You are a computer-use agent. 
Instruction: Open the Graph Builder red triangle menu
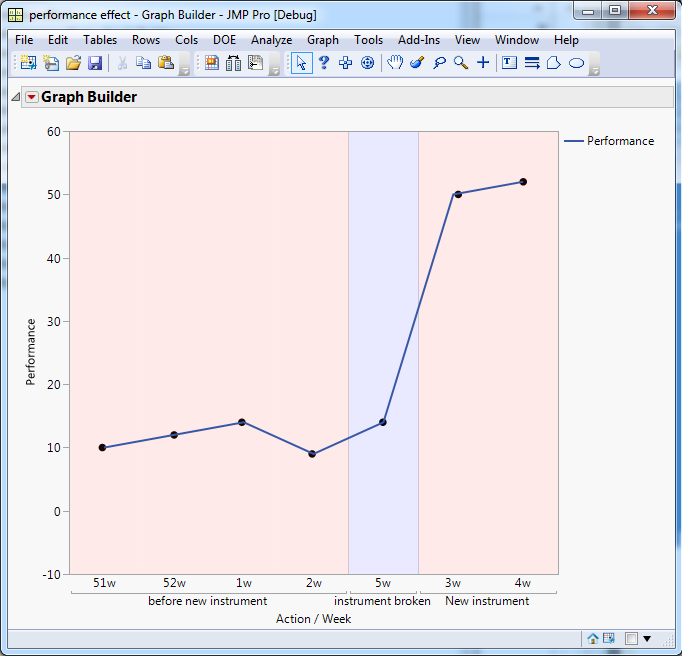(32, 97)
